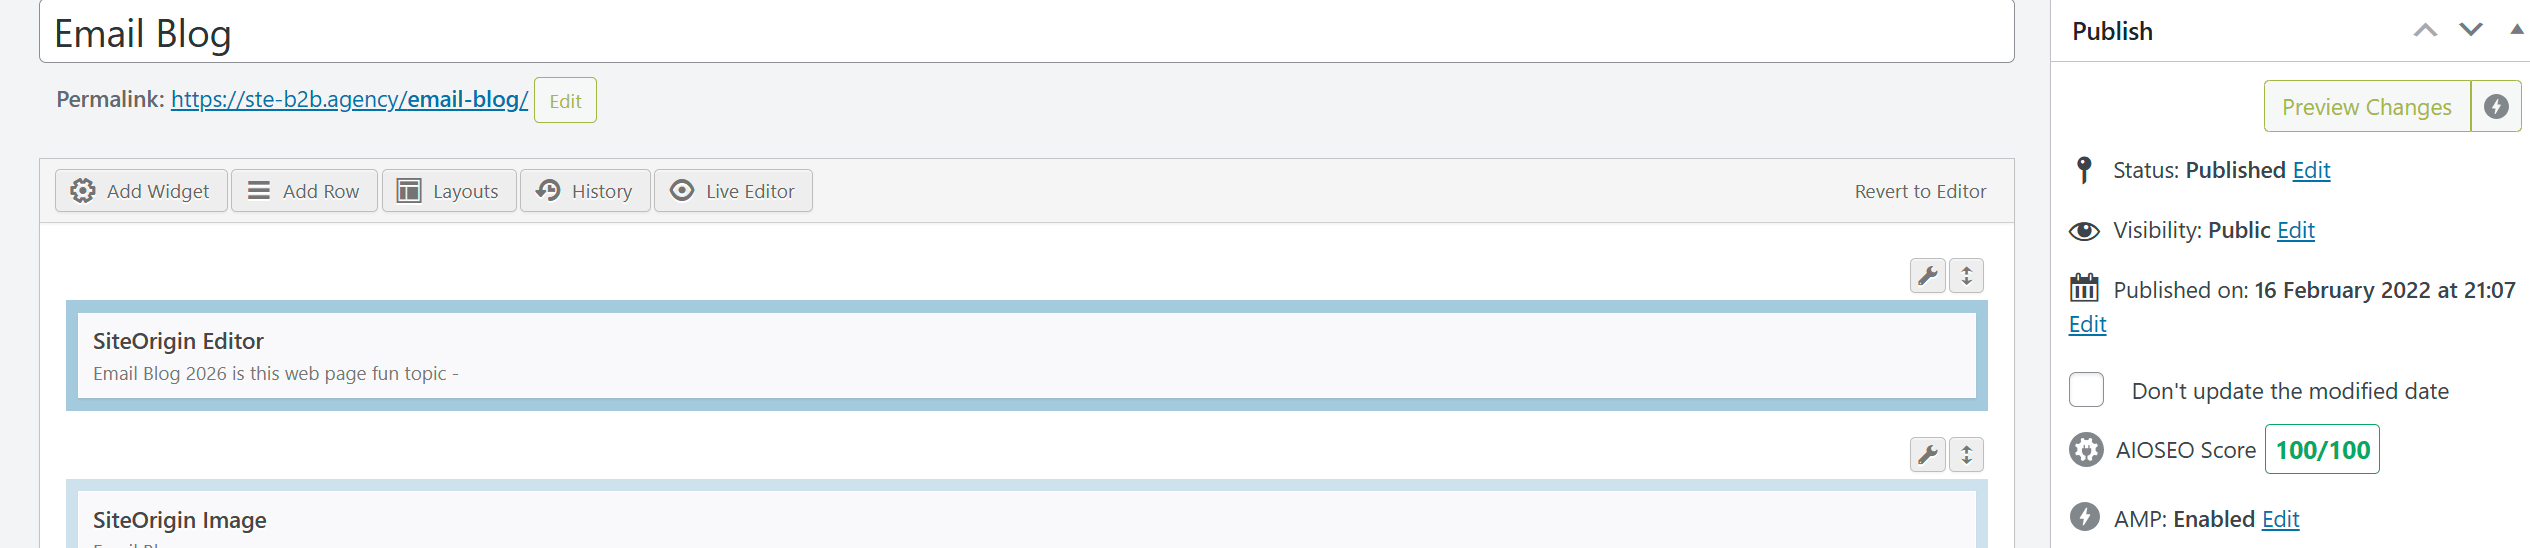Open the email-blog permalink
The height and width of the screenshot is (548, 2530).
349,99
